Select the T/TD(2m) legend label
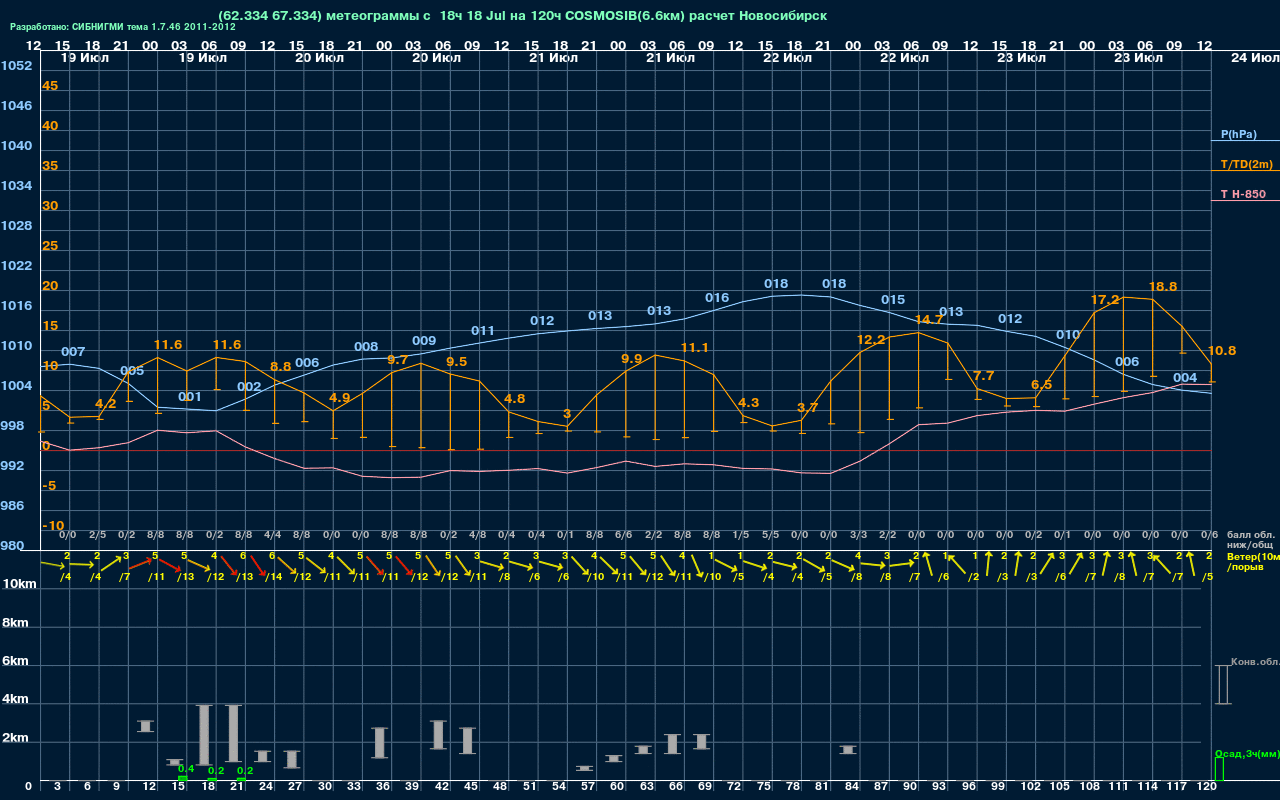The width and height of the screenshot is (1280, 800). click(1246, 164)
